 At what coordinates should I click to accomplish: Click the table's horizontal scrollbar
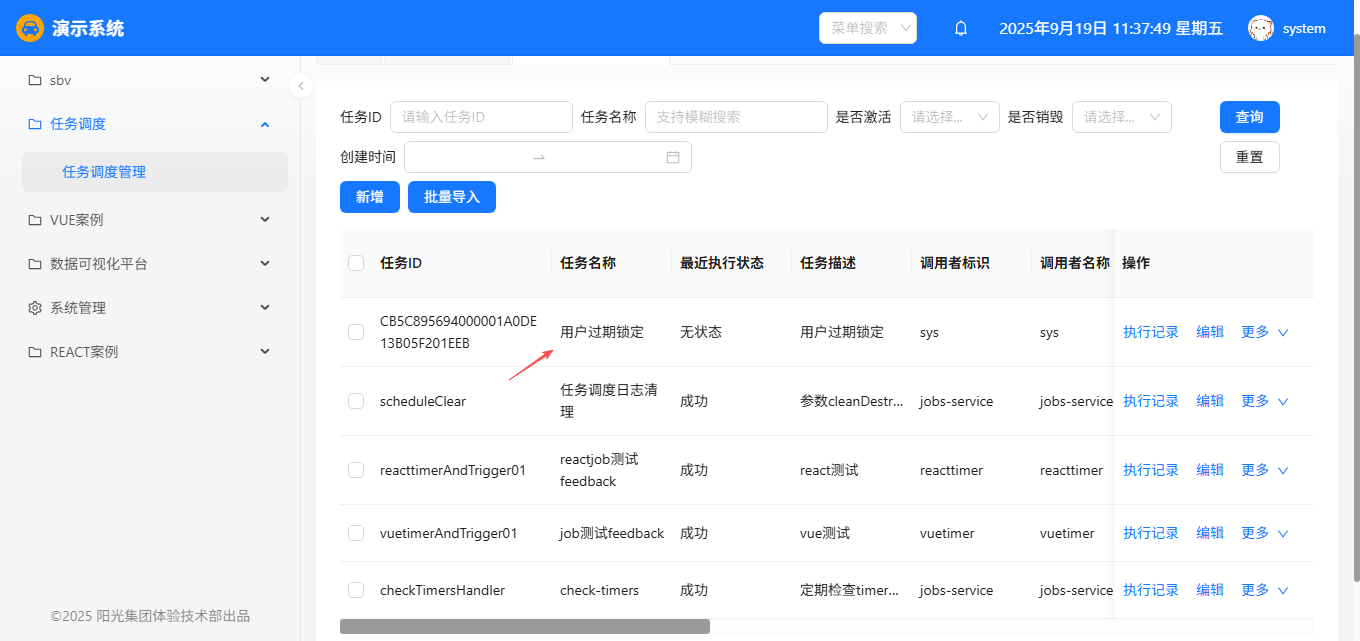[524, 627]
